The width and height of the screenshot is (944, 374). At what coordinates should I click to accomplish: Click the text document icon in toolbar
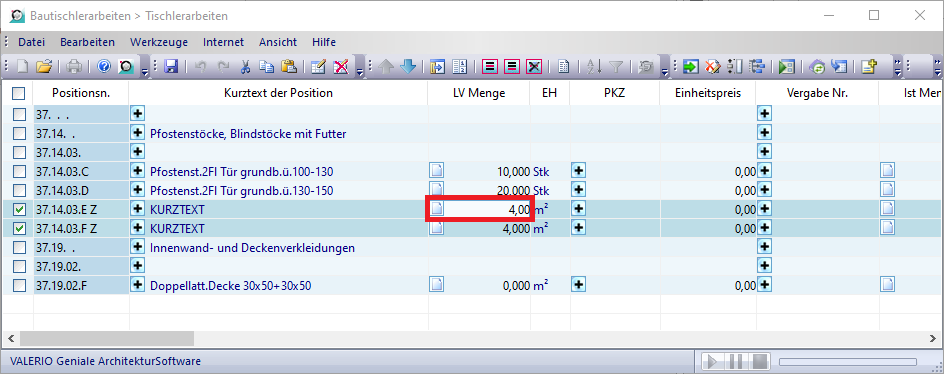(563, 67)
